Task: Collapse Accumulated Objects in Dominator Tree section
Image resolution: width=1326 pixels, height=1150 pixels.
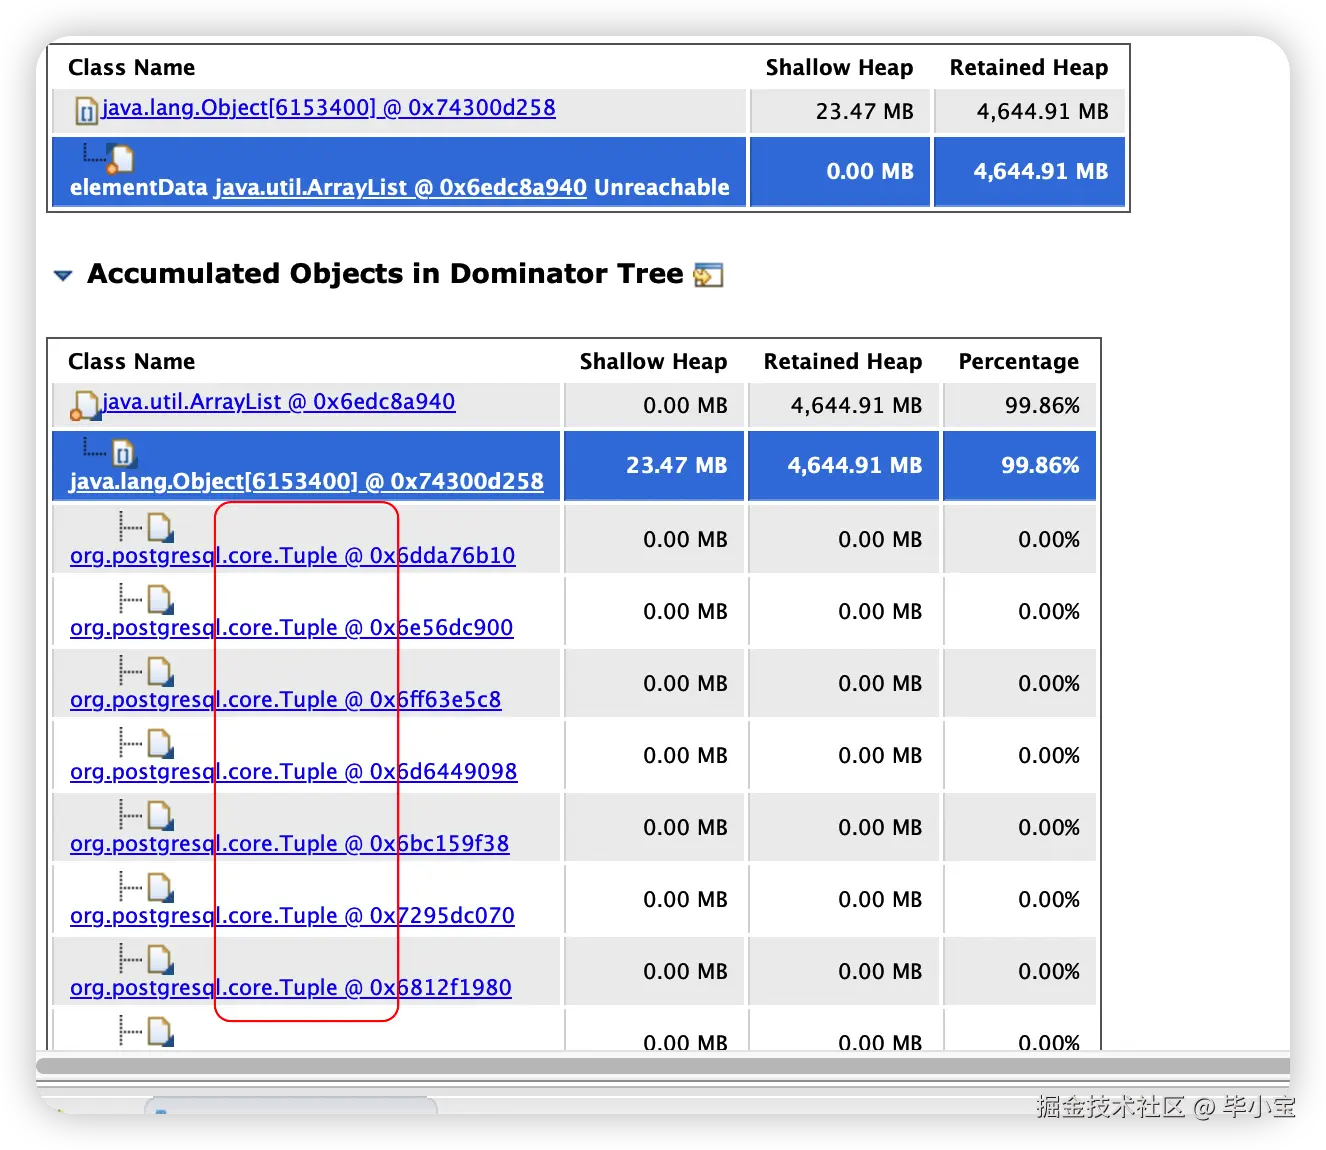Action: click(x=63, y=275)
